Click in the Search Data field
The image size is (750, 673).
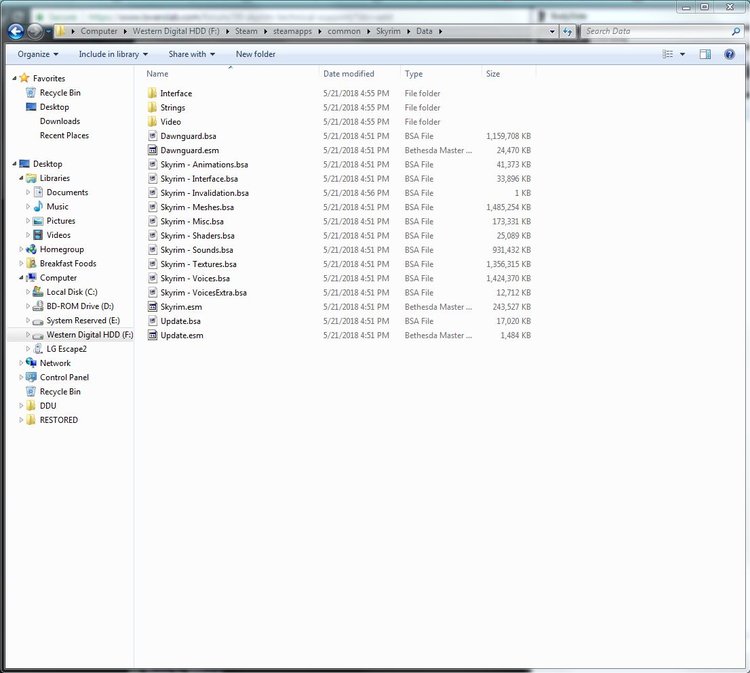655,32
